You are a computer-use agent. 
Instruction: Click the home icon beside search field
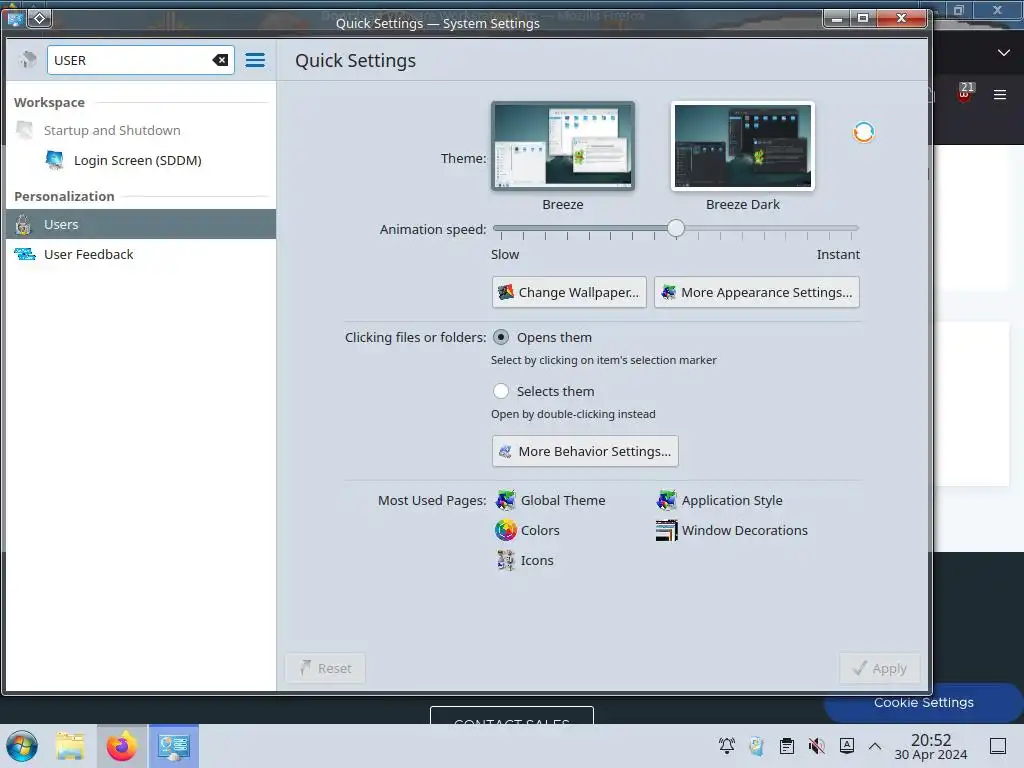27,60
